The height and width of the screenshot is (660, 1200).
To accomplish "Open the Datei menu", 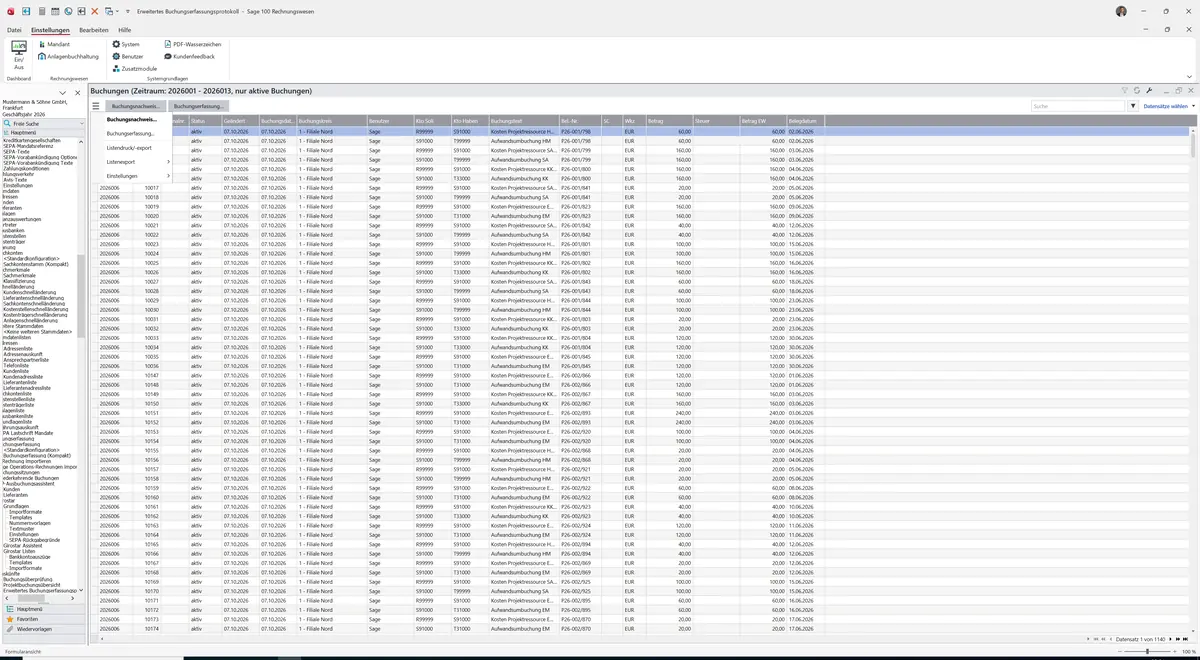I will coord(14,30).
